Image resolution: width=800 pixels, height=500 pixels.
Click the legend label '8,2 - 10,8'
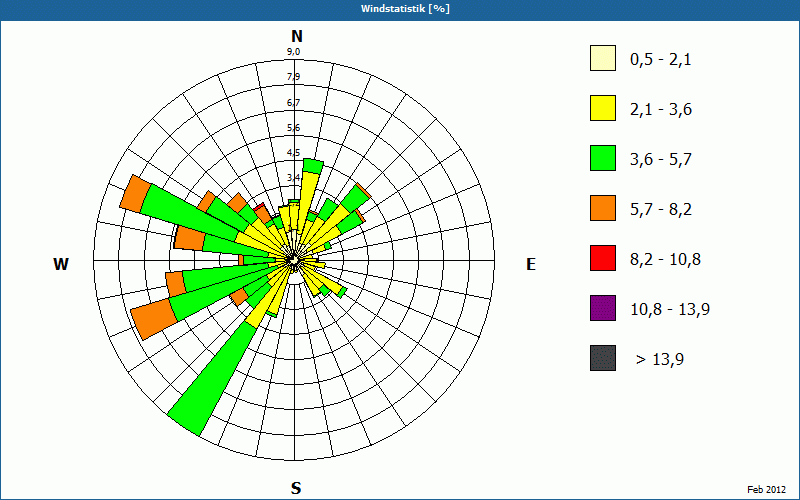tap(665, 260)
